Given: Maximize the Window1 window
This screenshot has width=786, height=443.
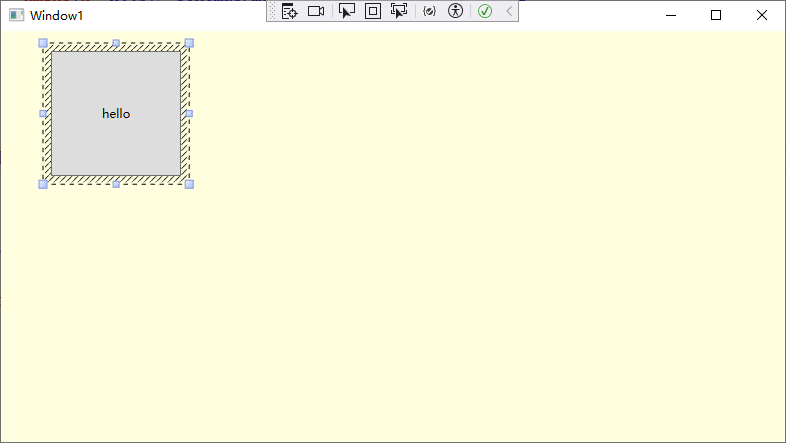Looking at the screenshot, I should 716,16.
